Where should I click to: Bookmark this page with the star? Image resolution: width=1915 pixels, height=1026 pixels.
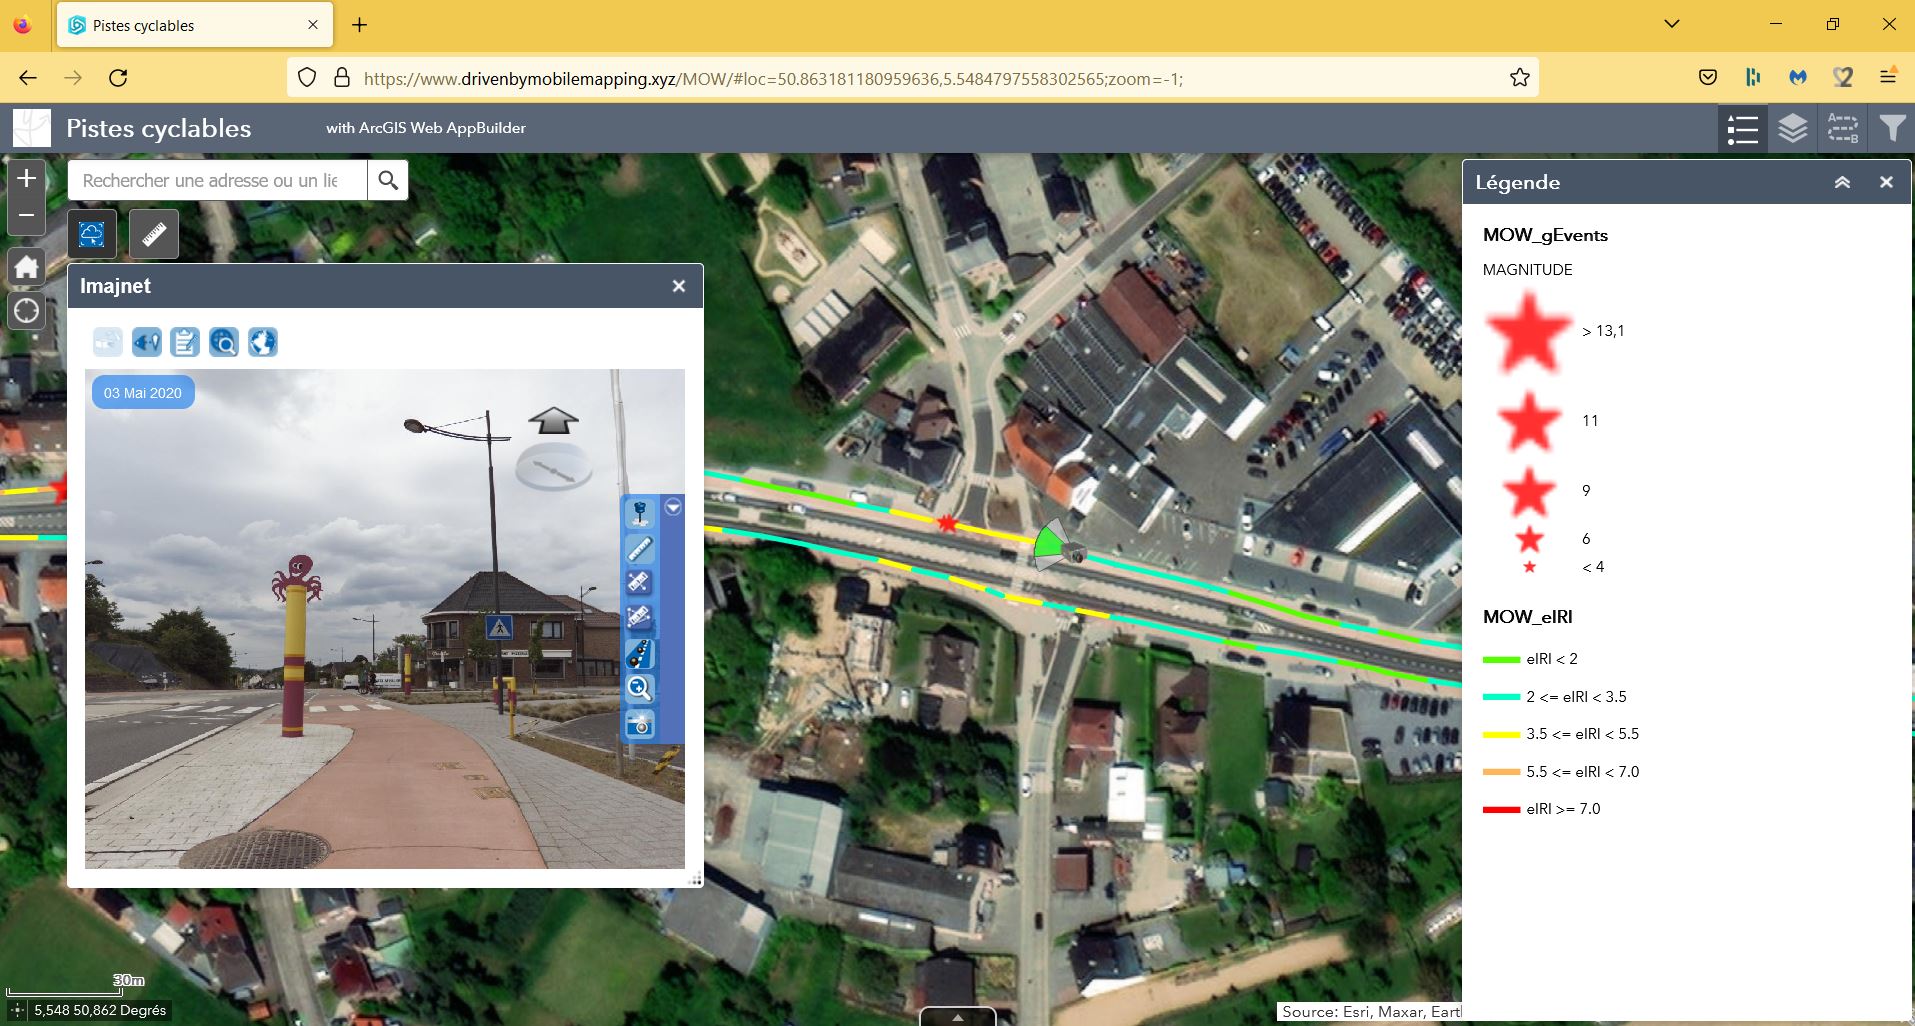point(1520,78)
